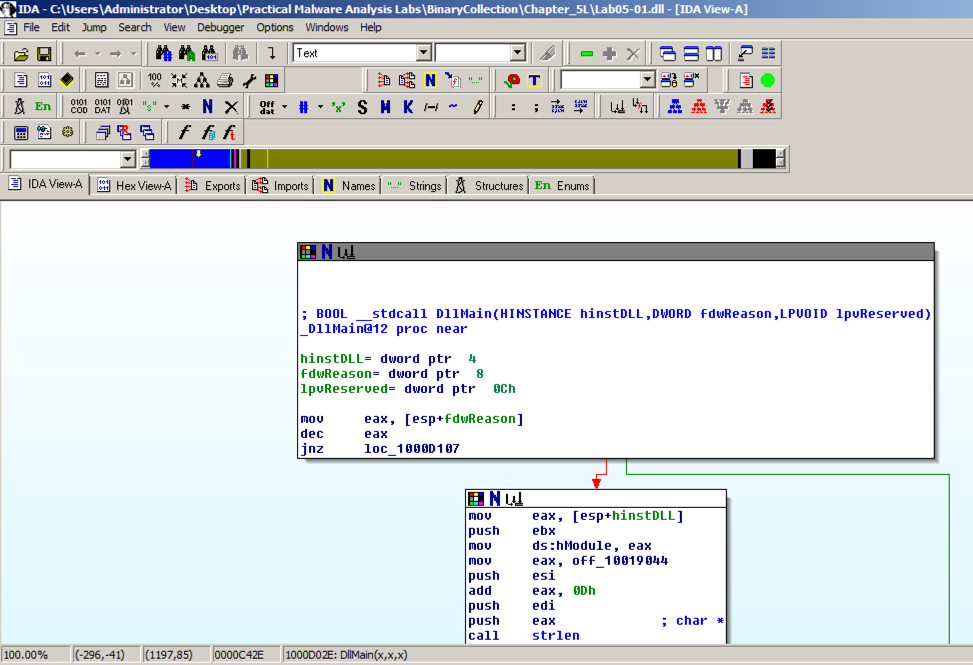
Task: Click the Save floppy disk icon
Action: click(x=44, y=53)
